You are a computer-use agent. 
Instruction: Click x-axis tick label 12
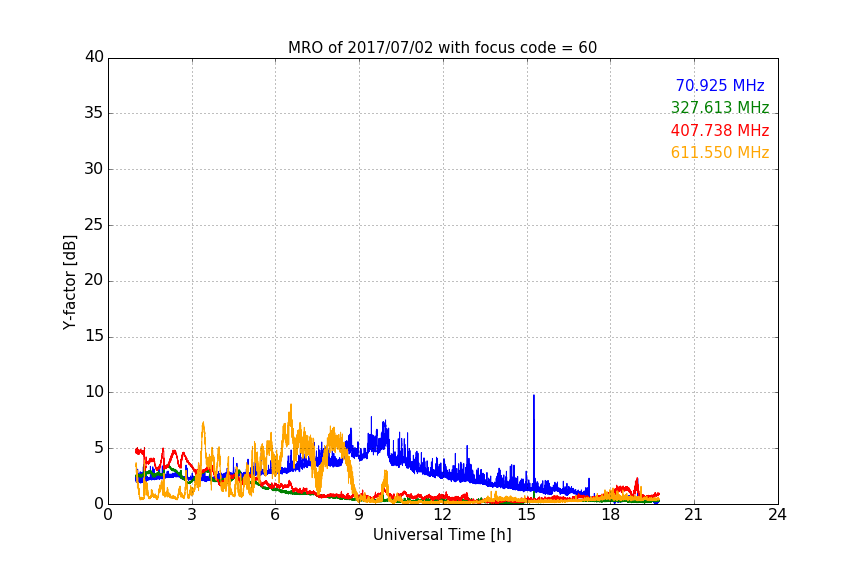point(442,515)
